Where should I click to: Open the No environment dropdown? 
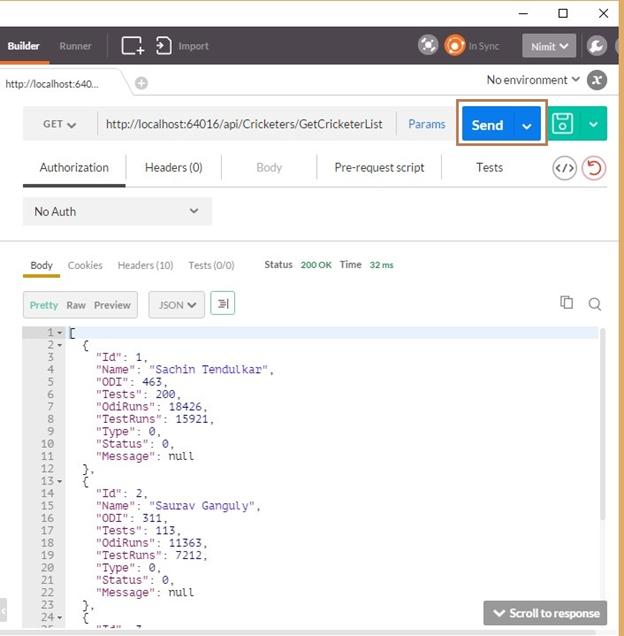[533, 80]
